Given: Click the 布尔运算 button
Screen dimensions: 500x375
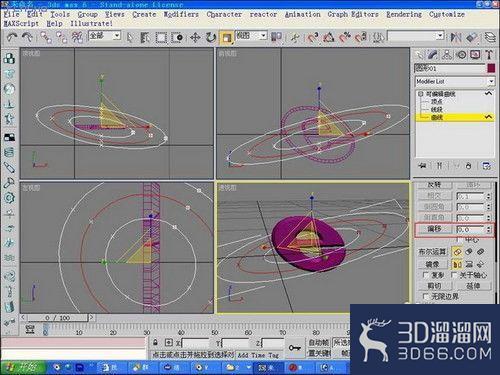Looking at the screenshot, I should tap(432, 252).
